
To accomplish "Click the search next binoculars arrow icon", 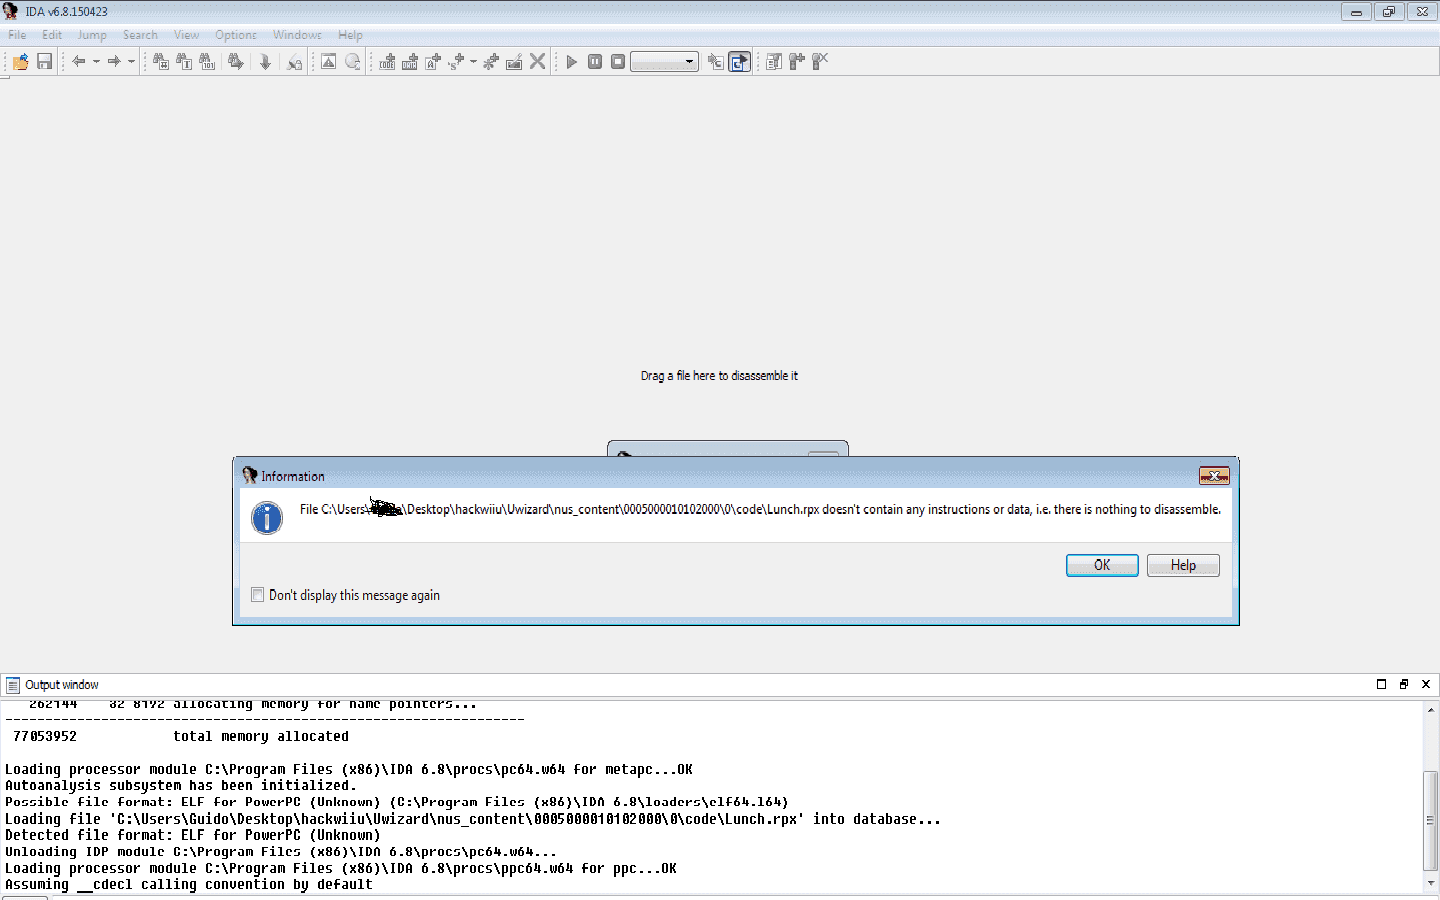I will point(236,61).
